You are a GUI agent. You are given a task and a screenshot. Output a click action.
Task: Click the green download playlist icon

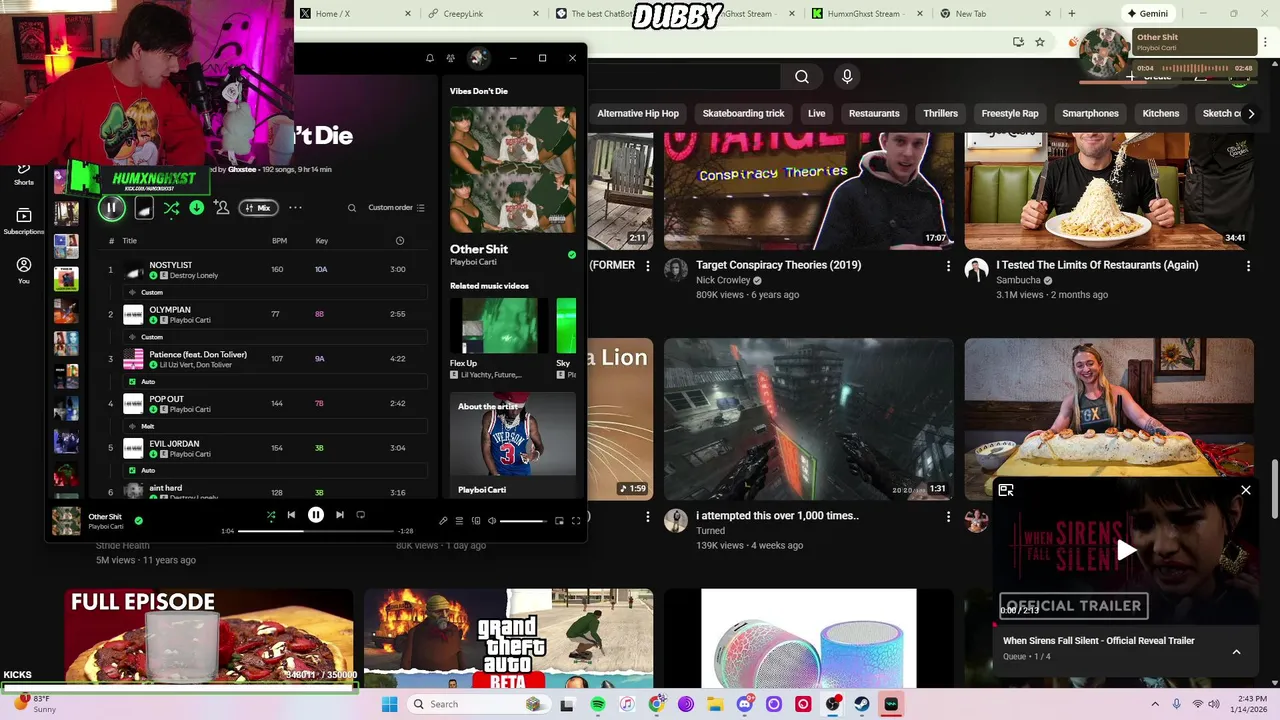[197, 208]
